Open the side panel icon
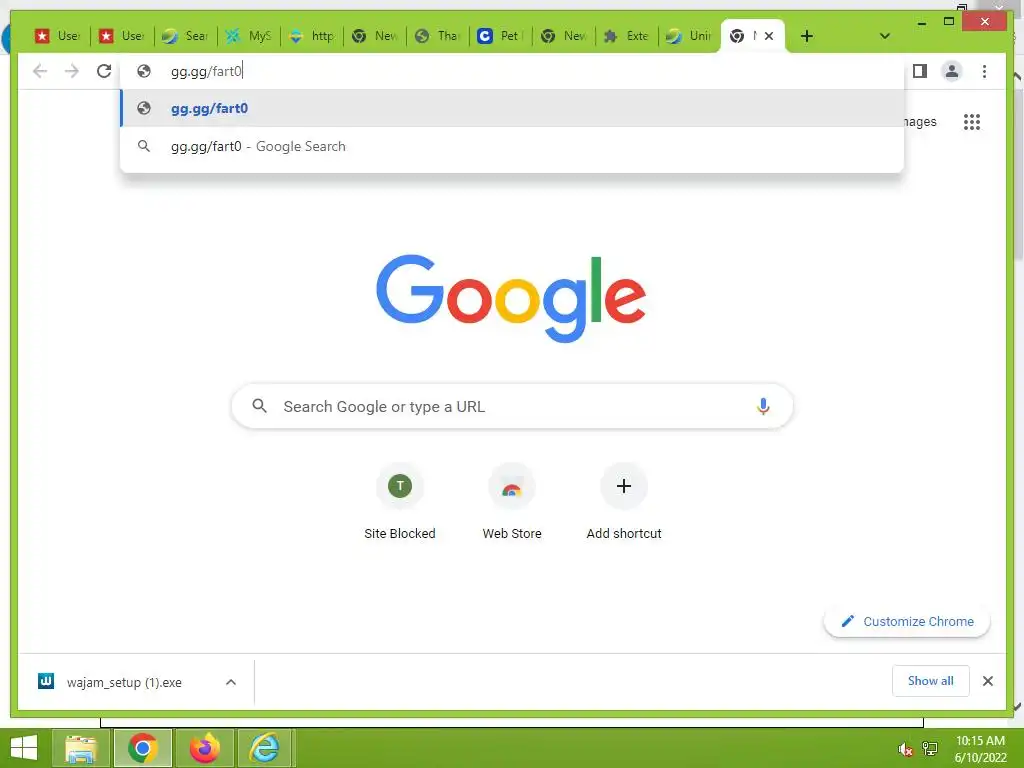 click(x=920, y=71)
